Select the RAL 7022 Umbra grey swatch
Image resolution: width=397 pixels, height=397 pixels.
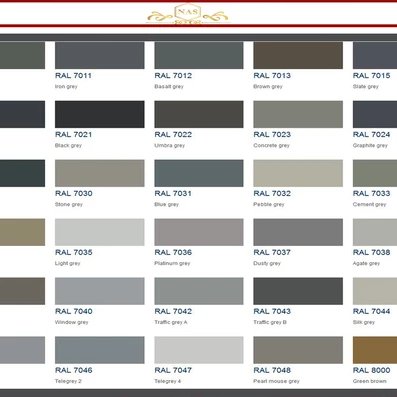click(x=199, y=114)
